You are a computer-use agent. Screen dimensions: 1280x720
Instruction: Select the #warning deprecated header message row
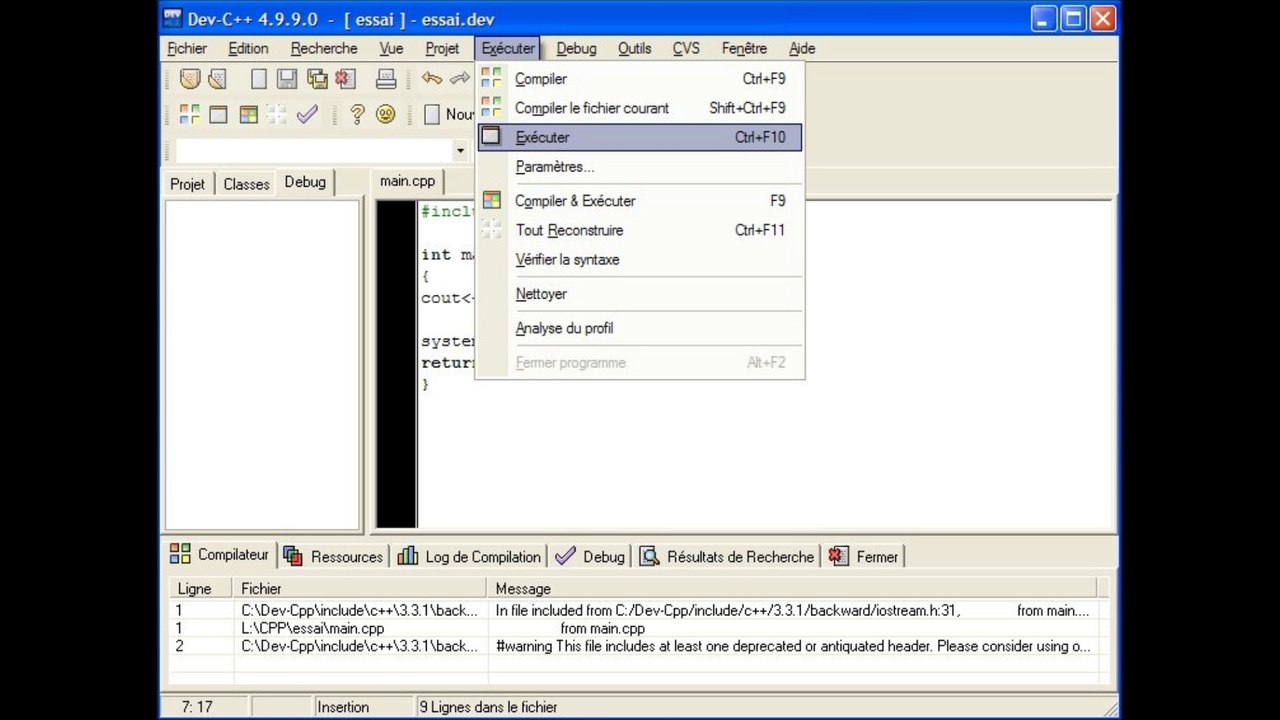pos(633,646)
